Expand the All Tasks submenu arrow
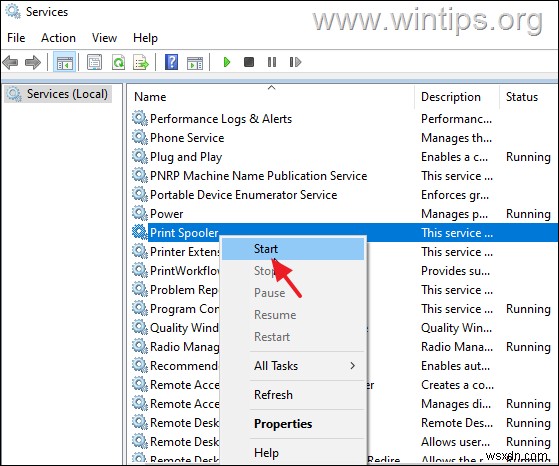559x466 pixels. pos(353,366)
